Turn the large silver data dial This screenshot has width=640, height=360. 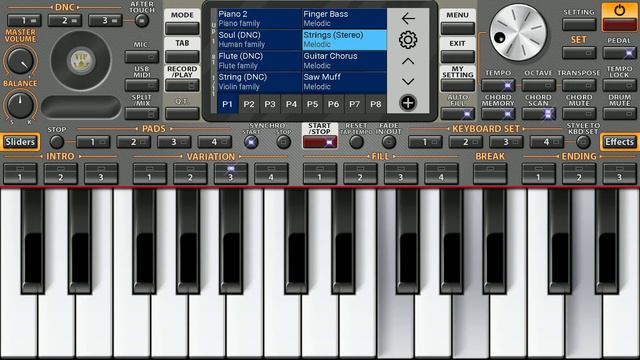(518, 33)
